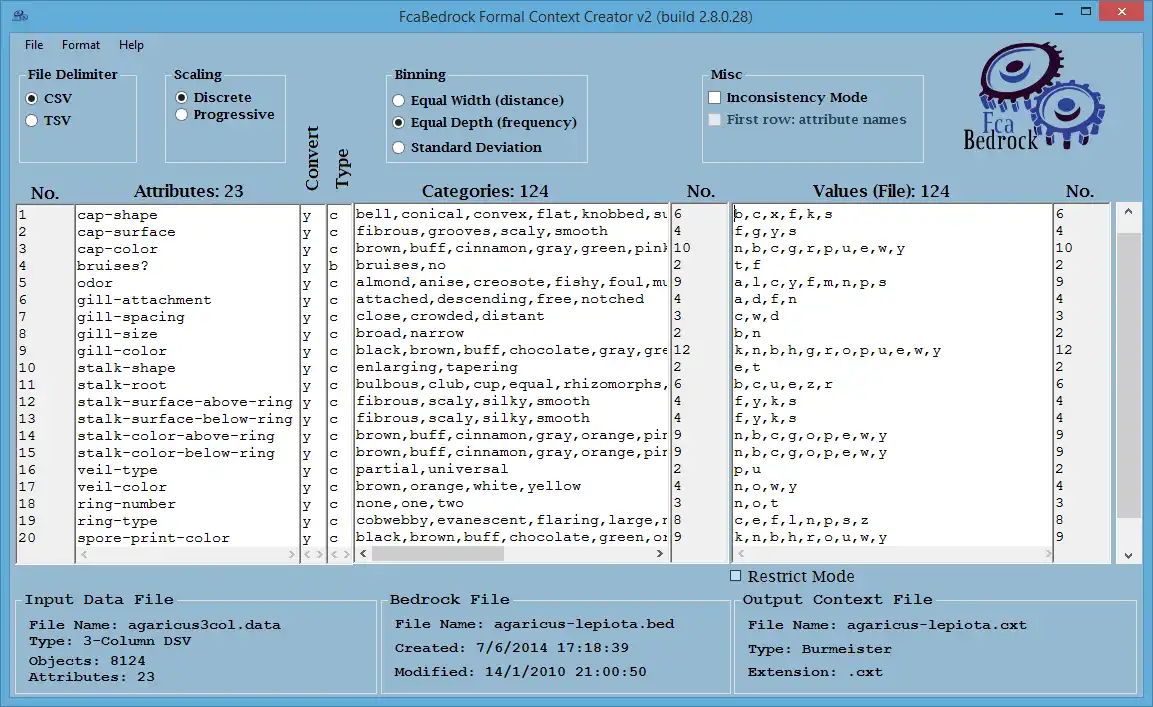Screen dimensions: 1153x707
Task: Click categories row 'none,one,two'
Action: point(410,503)
